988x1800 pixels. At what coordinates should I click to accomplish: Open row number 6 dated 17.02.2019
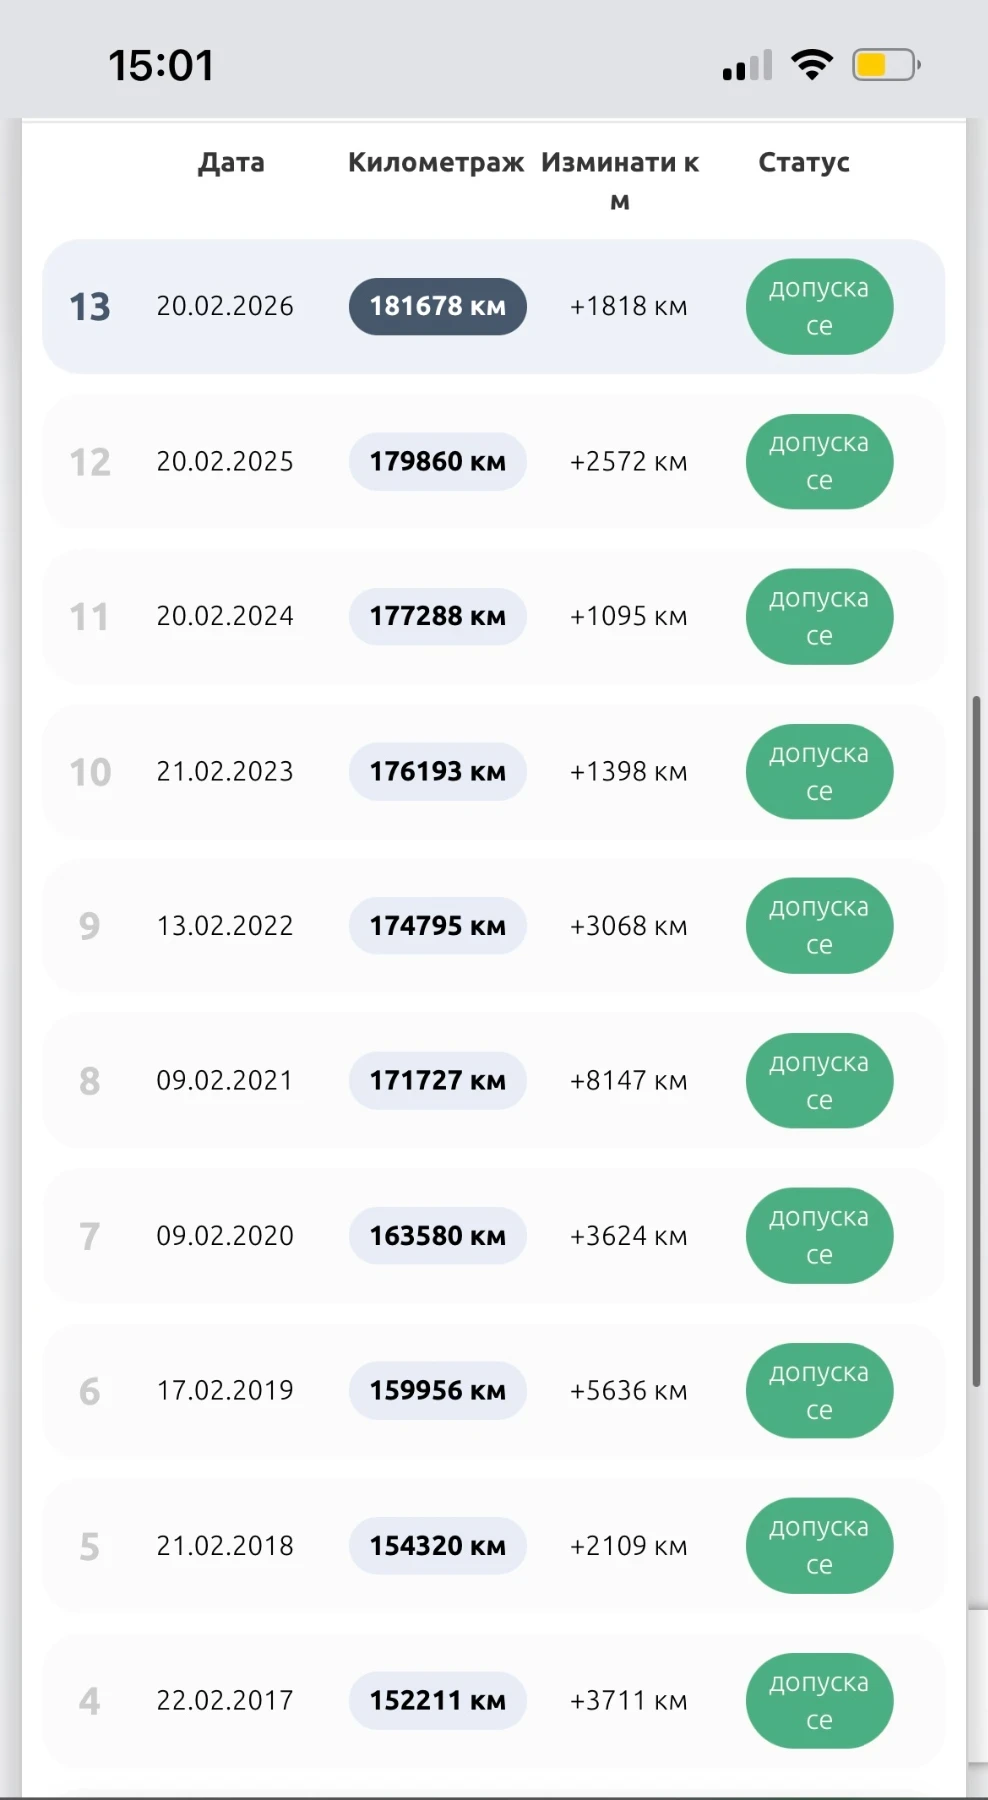pyautogui.click(x=494, y=1391)
